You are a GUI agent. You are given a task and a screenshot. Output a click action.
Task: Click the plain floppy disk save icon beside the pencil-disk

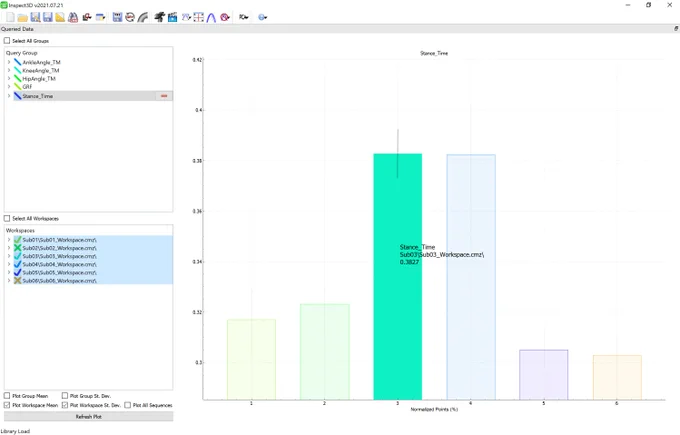pos(48,17)
